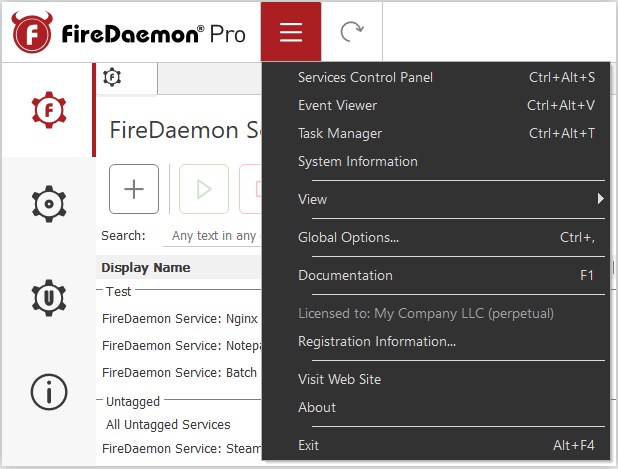Click the View submenu arrow
The height and width of the screenshot is (469, 618).
tap(600, 199)
